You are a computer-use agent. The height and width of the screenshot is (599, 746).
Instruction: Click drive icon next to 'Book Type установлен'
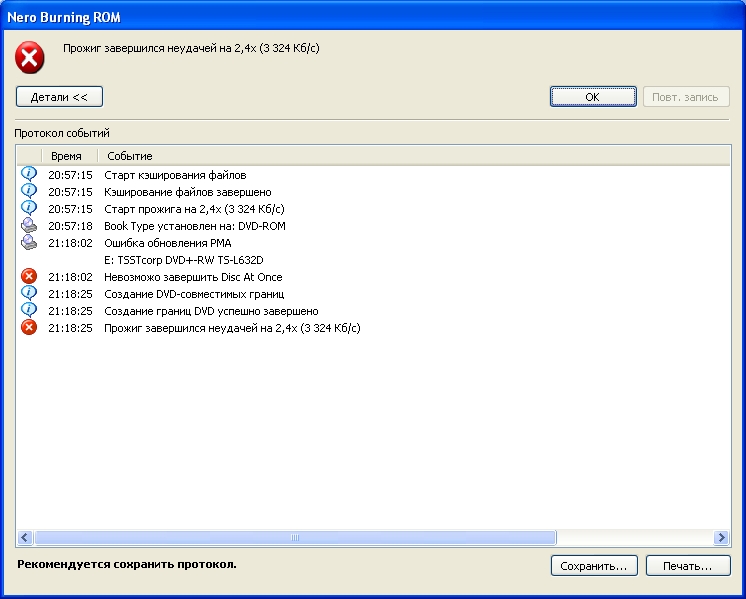coord(29,226)
